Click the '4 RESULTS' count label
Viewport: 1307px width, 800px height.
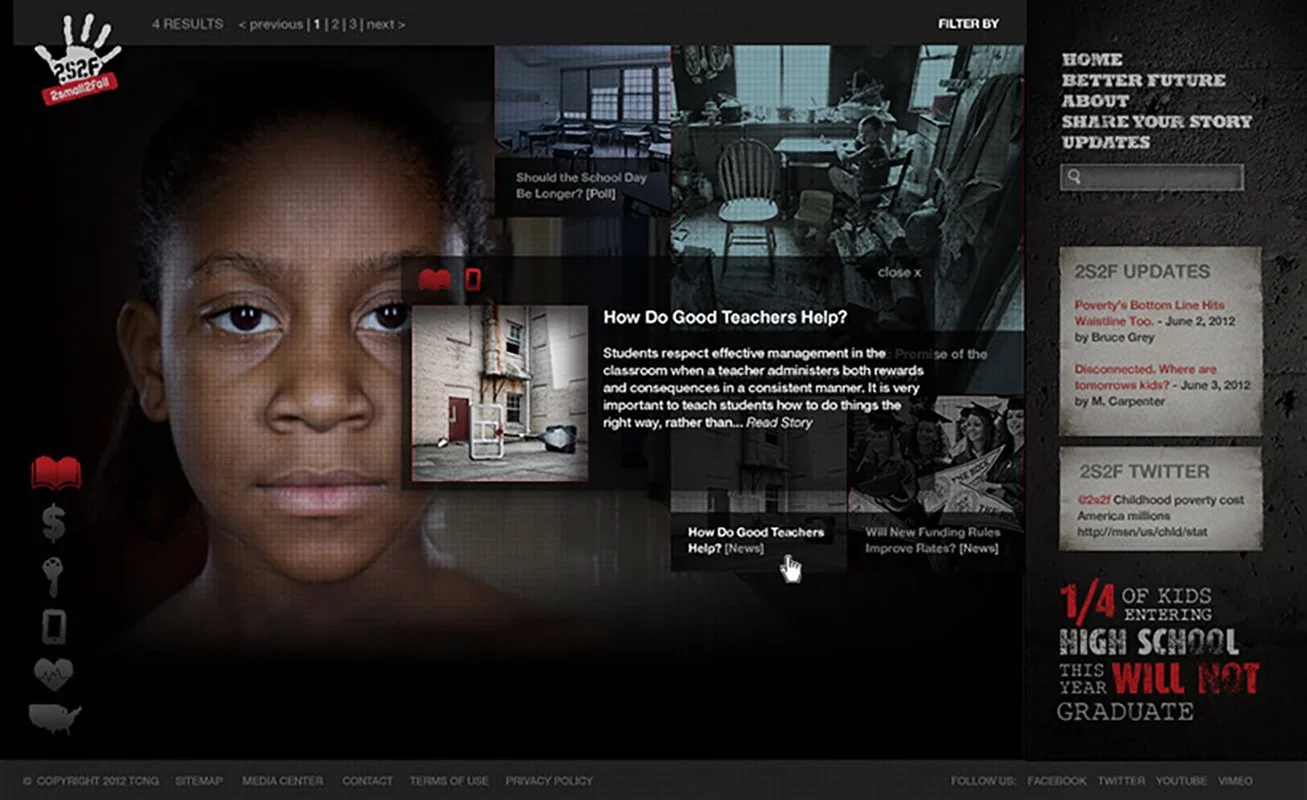(x=188, y=24)
